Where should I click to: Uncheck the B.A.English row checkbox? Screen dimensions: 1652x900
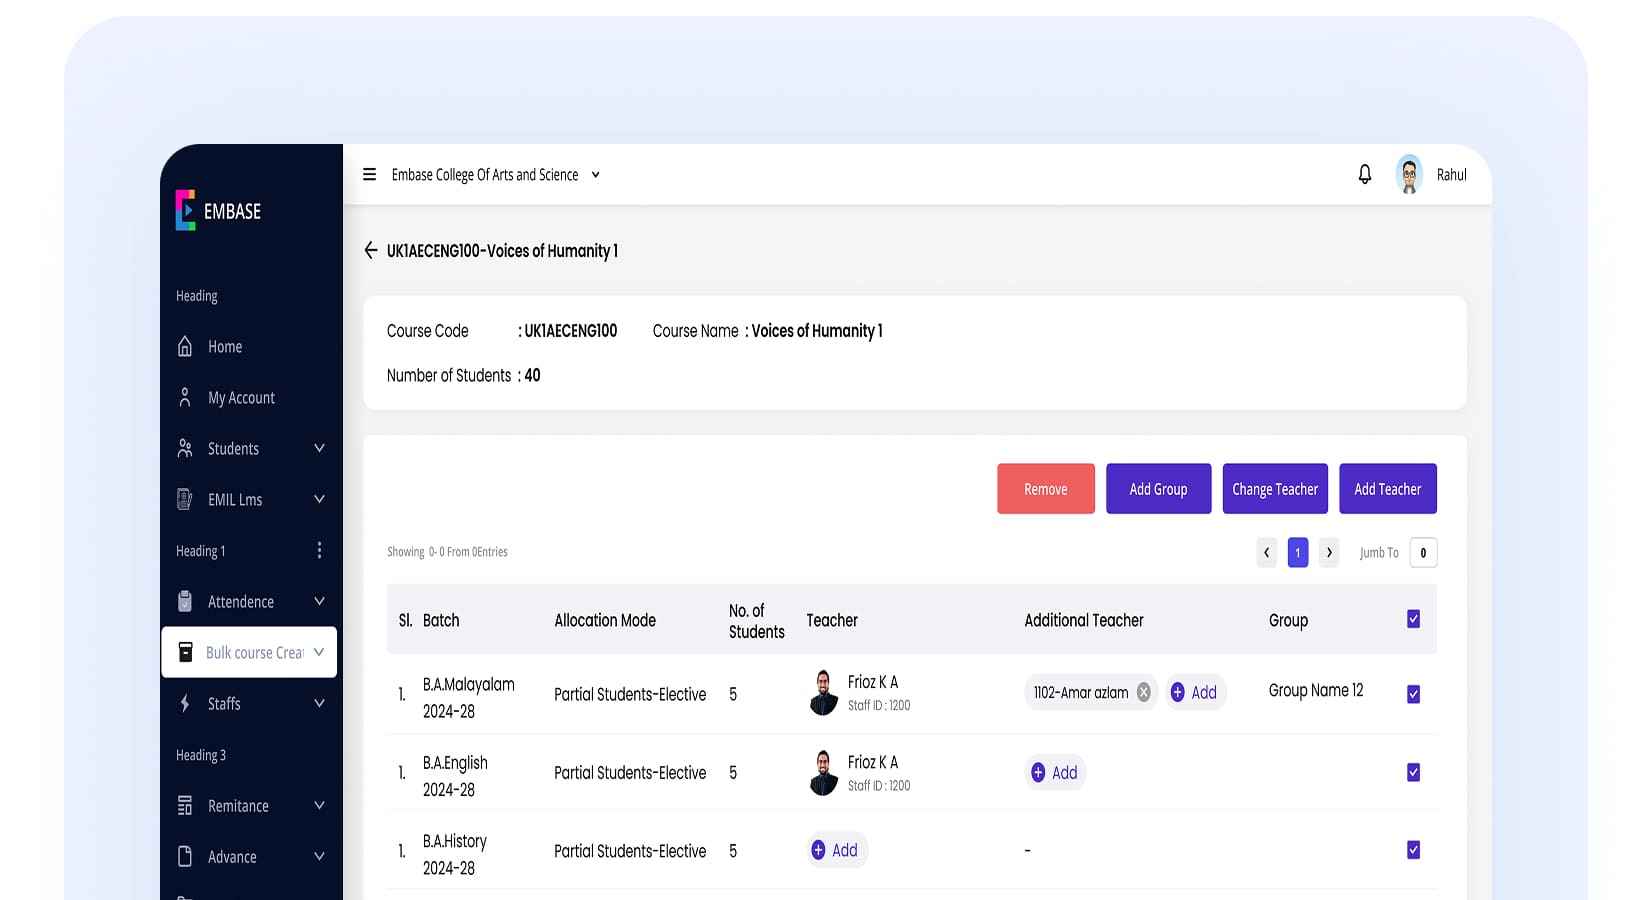tap(1413, 772)
